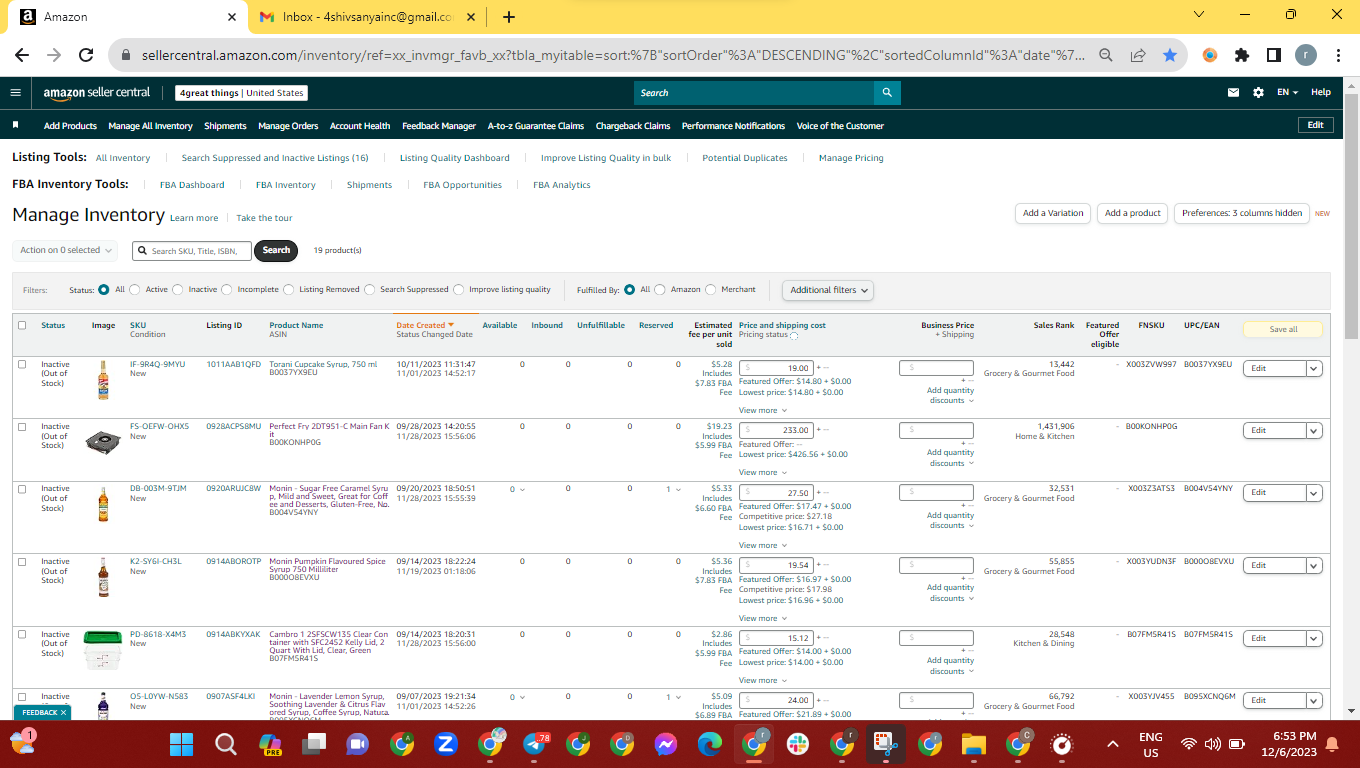This screenshot has width=1360, height=768.
Task: Open the notification bell in the system tray
Action: click(1332, 744)
